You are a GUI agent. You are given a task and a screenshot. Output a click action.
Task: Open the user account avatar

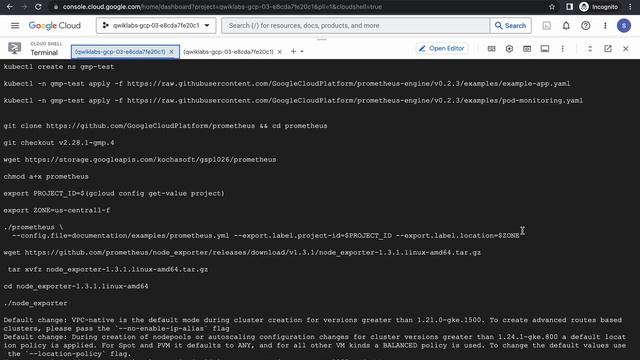pos(624,26)
